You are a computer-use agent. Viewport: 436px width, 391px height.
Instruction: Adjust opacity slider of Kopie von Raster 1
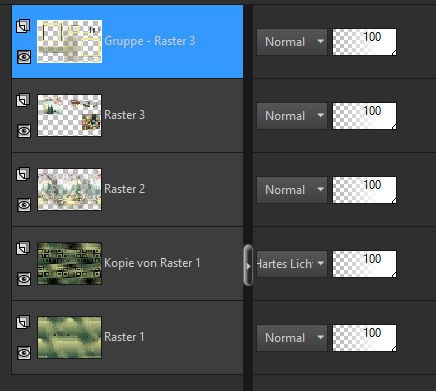pyautogui.click(x=365, y=264)
